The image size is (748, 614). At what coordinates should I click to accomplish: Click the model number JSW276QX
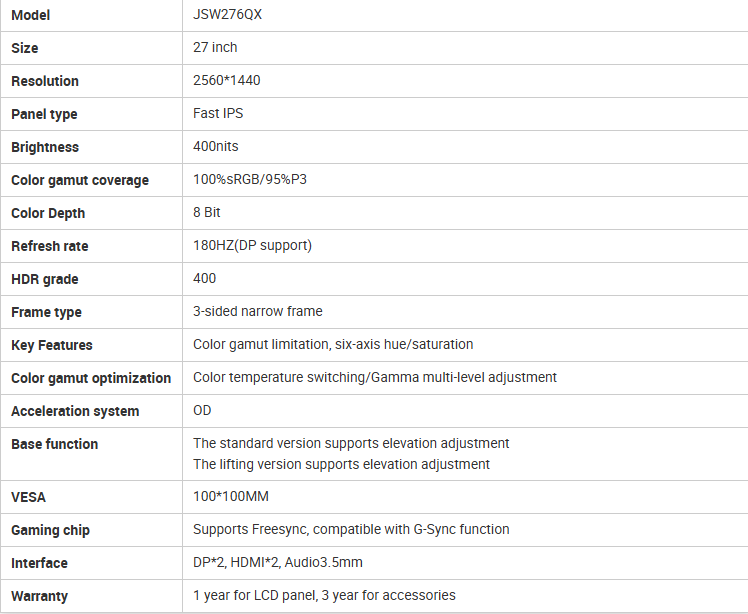(x=226, y=15)
